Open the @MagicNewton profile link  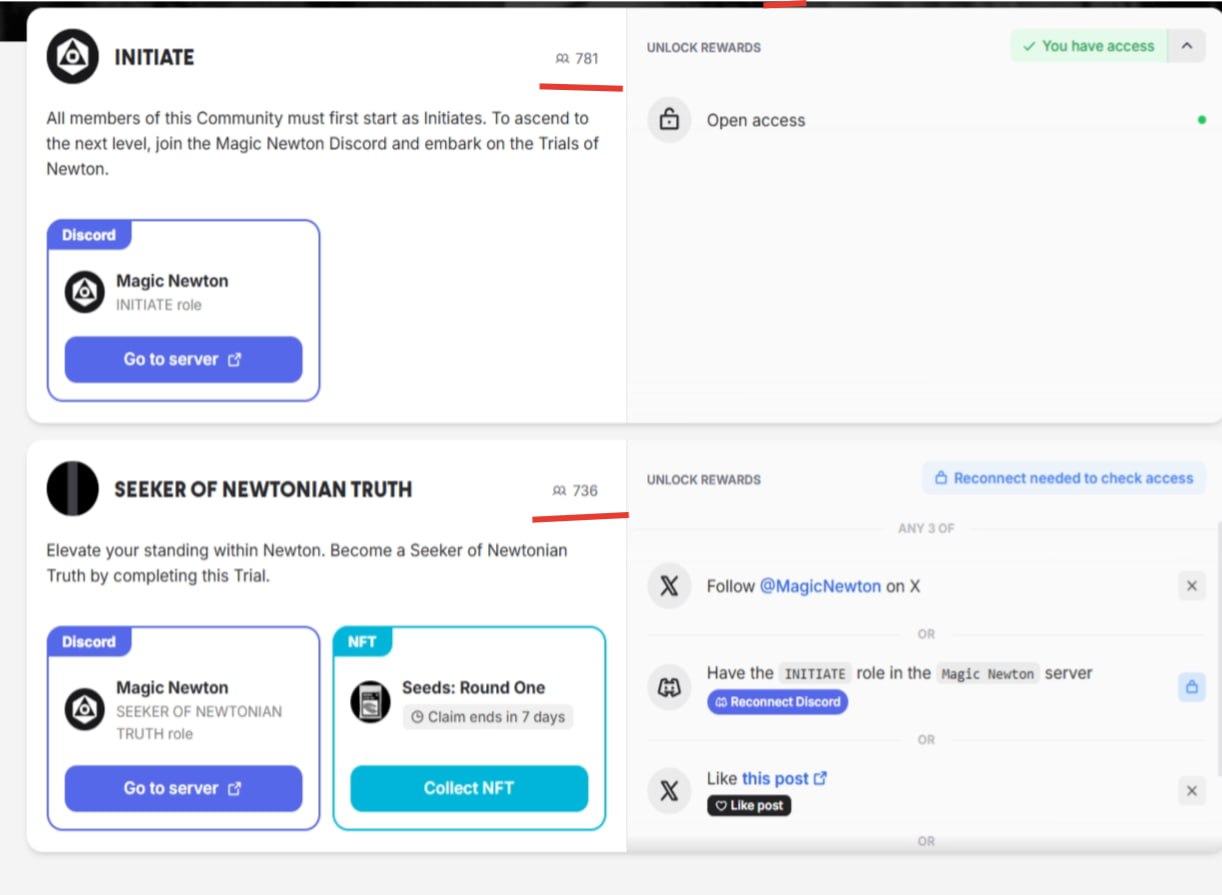pyautogui.click(x=820, y=586)
